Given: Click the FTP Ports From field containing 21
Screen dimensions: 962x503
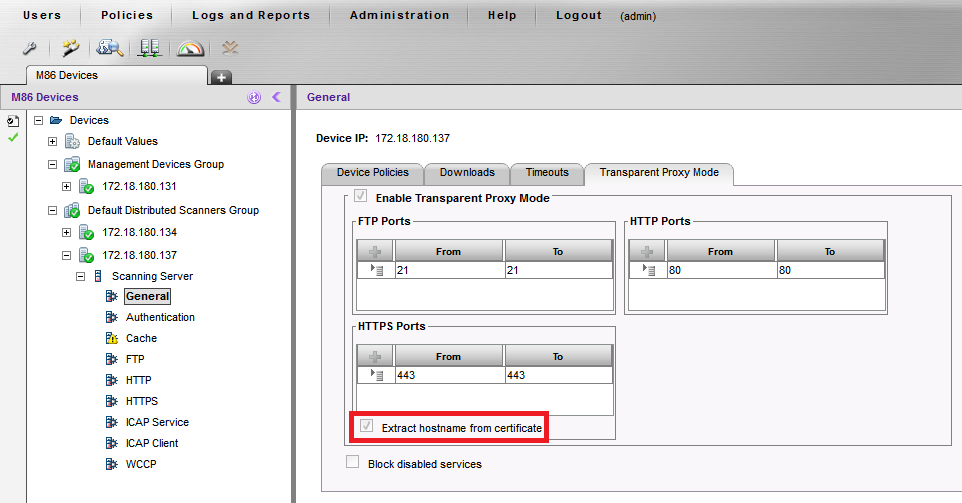Looking at the screenshot, I should pyautogui.click(x=448, y=270).
